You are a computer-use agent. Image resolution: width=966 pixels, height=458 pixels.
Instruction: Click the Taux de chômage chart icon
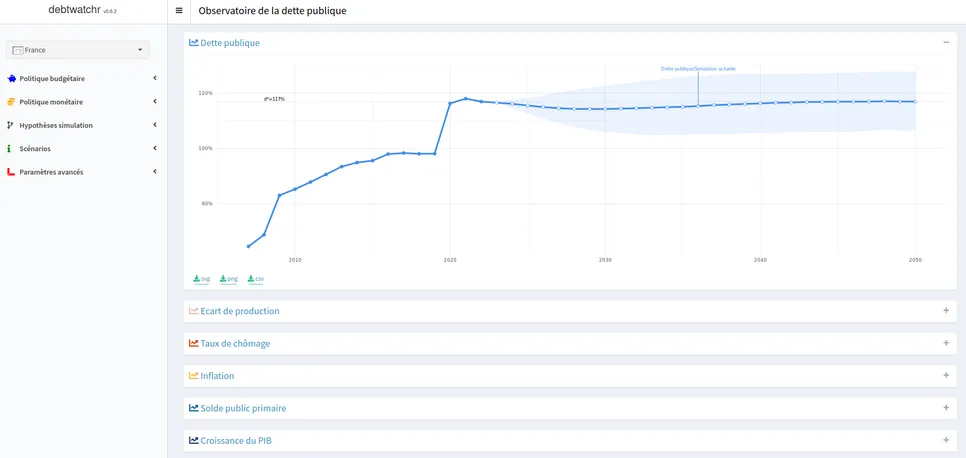pos(193,343)
